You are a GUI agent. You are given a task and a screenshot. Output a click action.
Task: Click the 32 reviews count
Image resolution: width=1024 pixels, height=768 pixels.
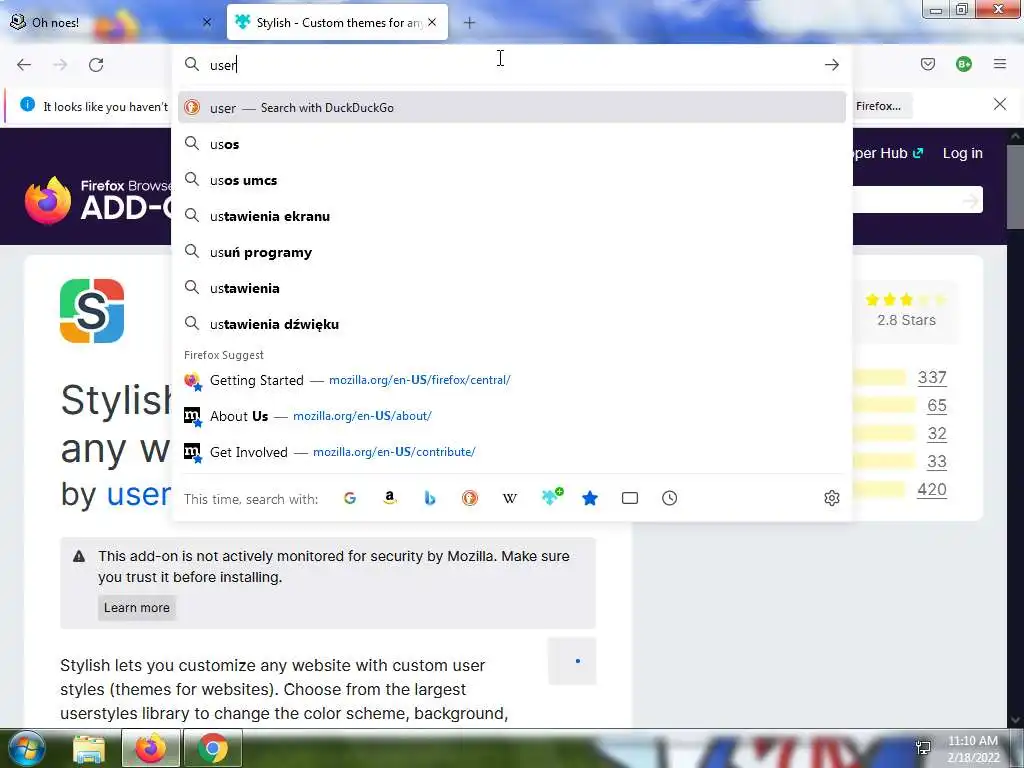pyautogui.click(x=936, y=434)
